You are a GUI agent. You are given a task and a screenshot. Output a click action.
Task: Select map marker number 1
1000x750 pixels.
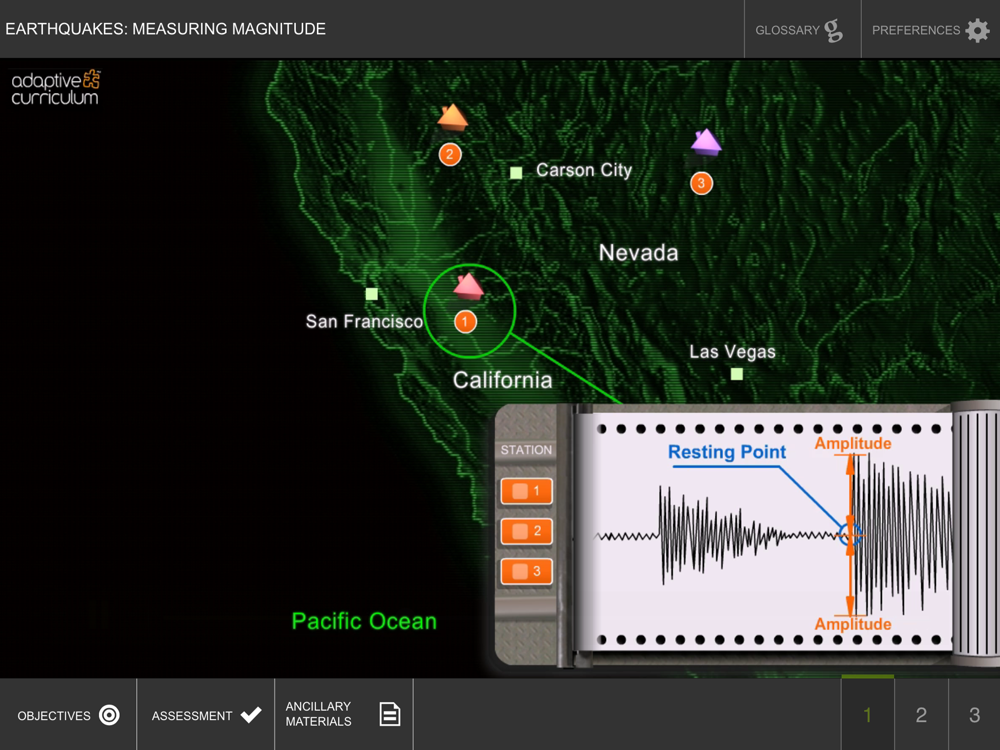point(465,321)
